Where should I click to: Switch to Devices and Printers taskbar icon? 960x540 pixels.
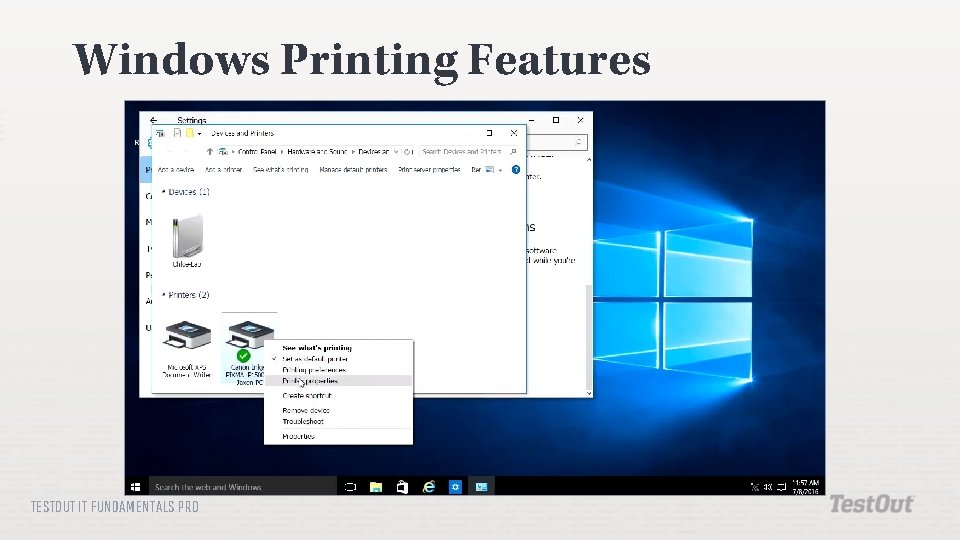tap(481, 487)
